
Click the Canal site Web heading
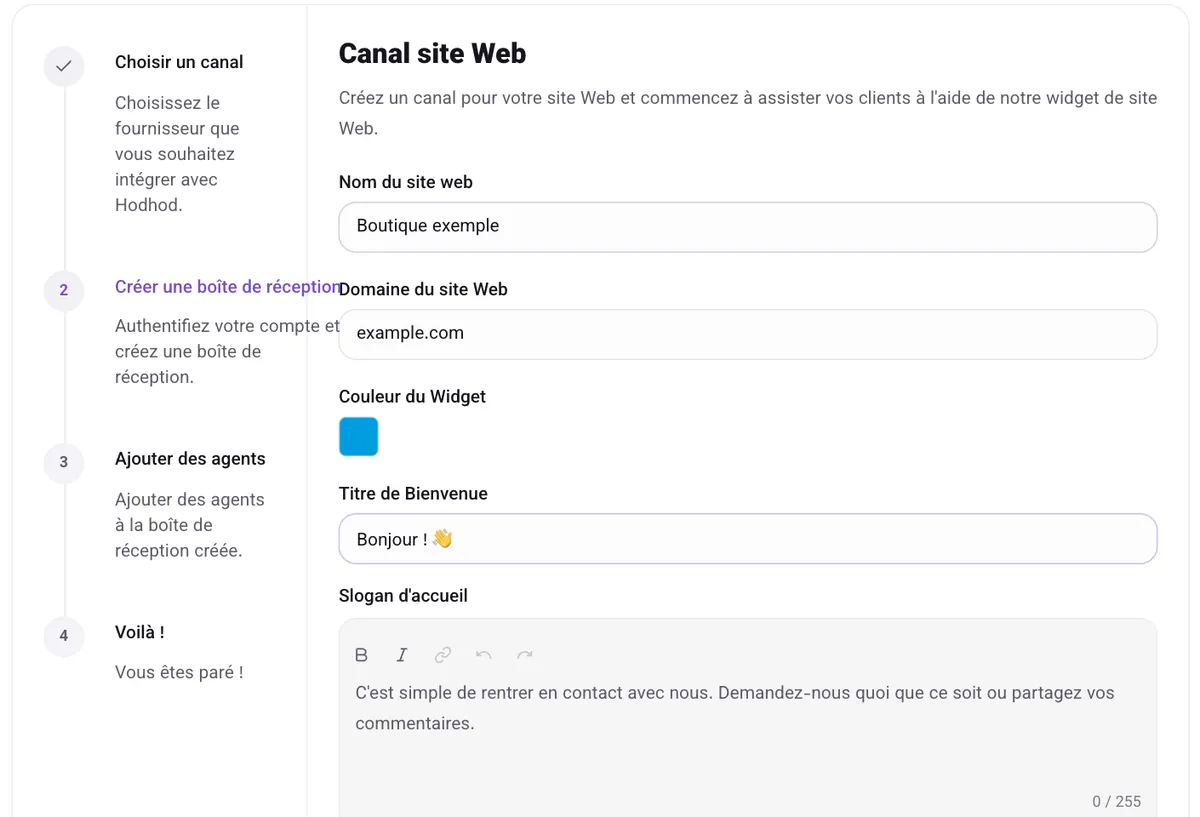432,53
